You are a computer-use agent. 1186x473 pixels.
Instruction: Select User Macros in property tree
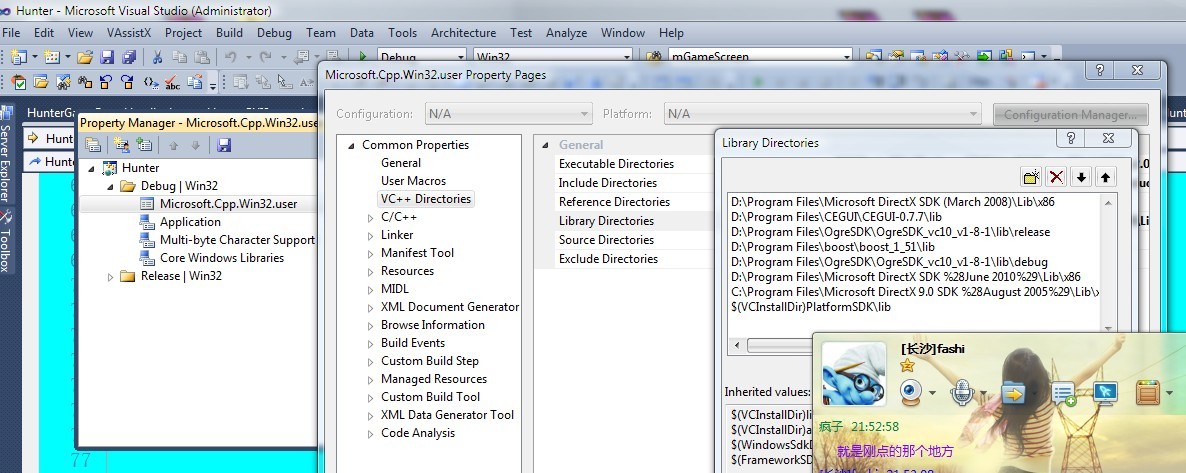(x=414, y=181)
